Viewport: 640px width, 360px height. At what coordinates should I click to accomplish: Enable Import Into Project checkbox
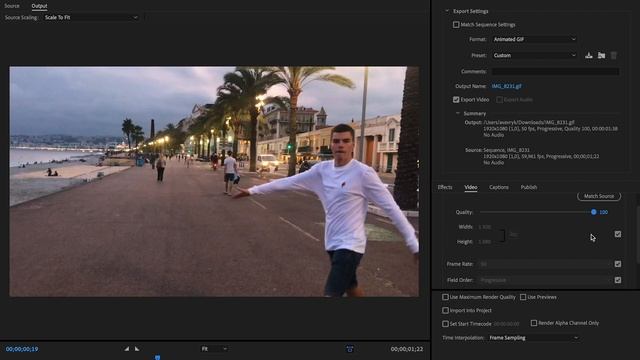[445, 310]
